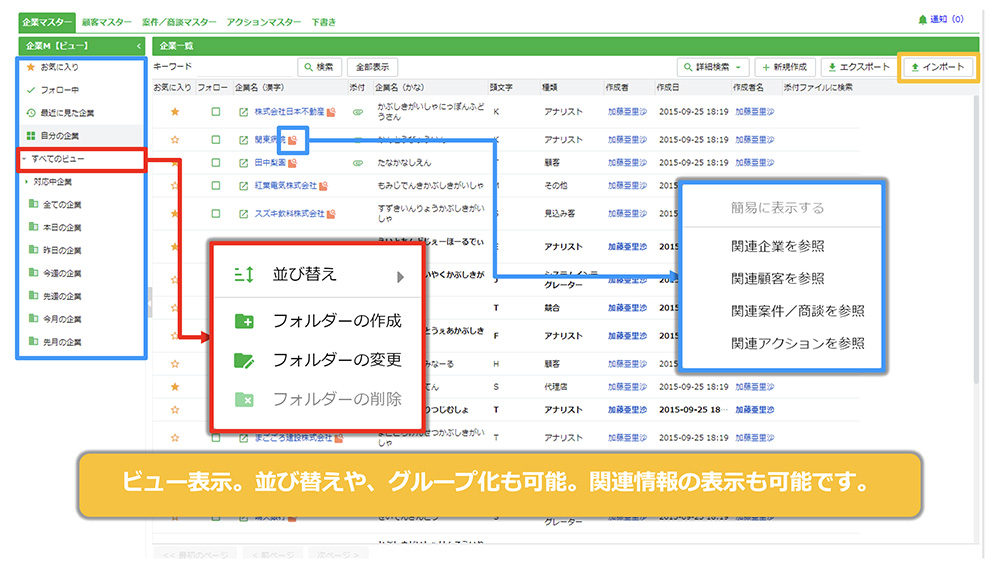The image size is (1000, 565).
Task: Click the インポート button
Action: [937, 67]
